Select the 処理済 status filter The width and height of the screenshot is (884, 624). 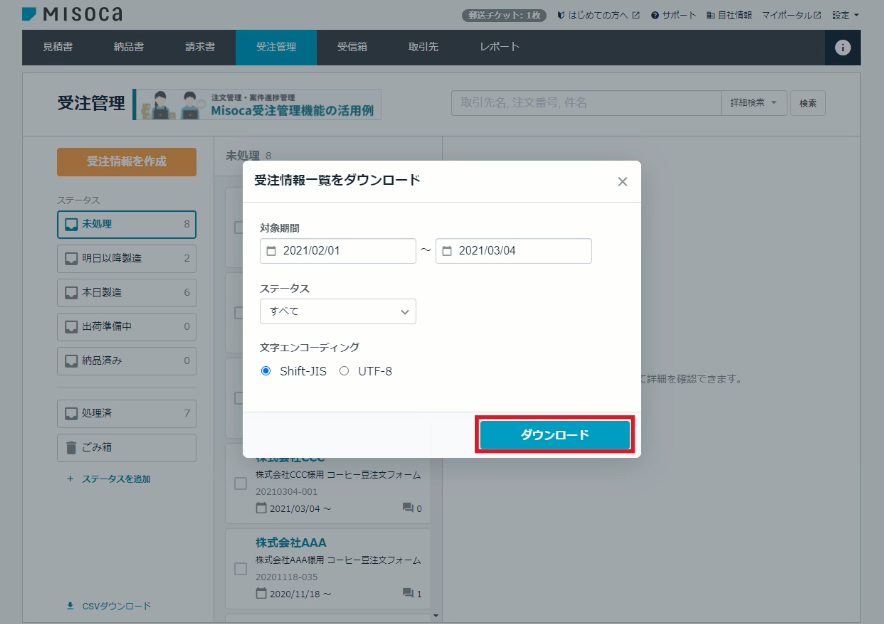tap(127, 413)
